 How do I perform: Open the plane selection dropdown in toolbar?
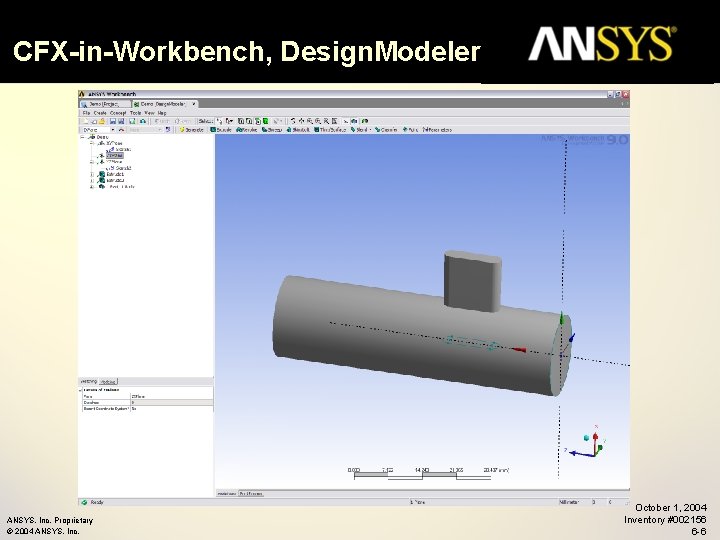point(112,130)
